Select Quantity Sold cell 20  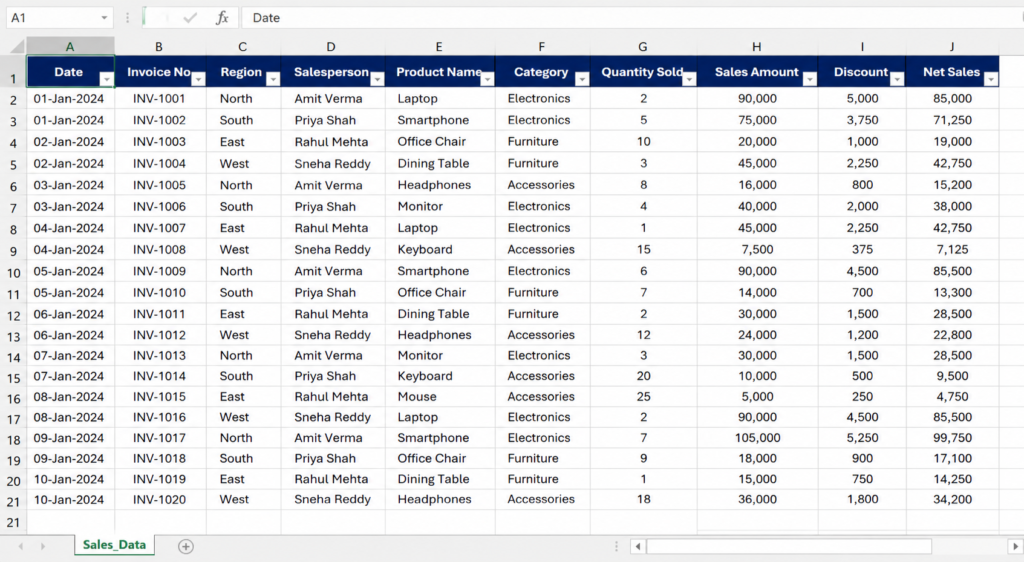click(643, 376)
